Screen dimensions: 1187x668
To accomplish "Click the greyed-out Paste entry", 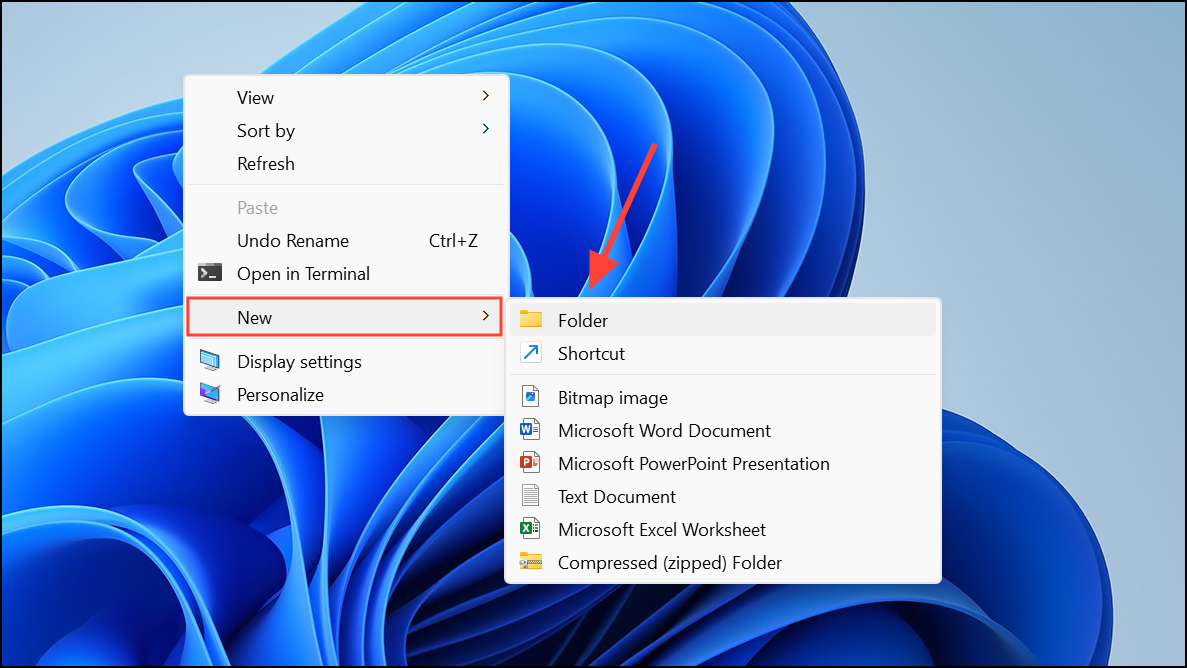I will pyautogui.click(x=346, y=208).
